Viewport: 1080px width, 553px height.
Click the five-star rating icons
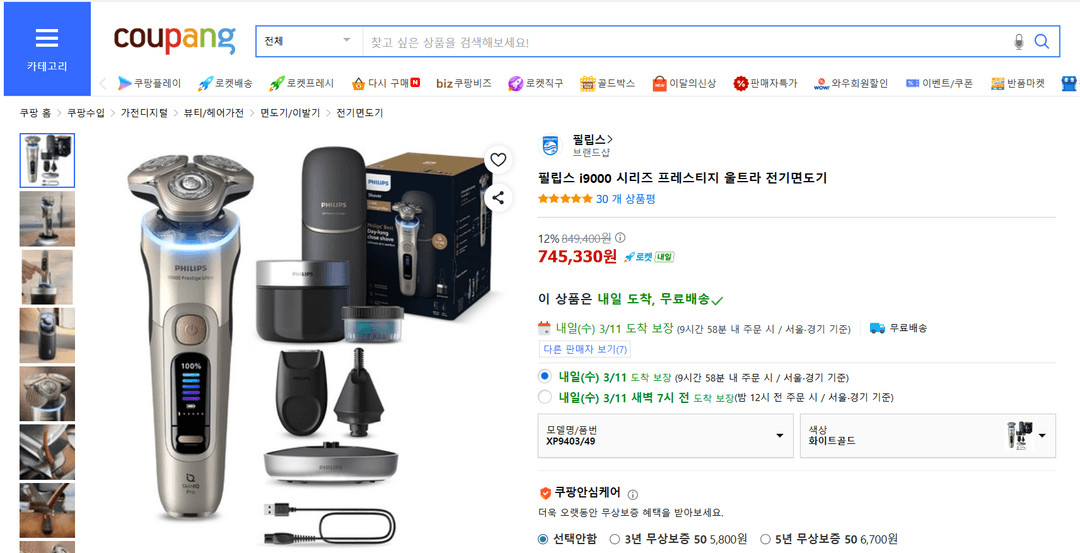click(x=565, y=199)
